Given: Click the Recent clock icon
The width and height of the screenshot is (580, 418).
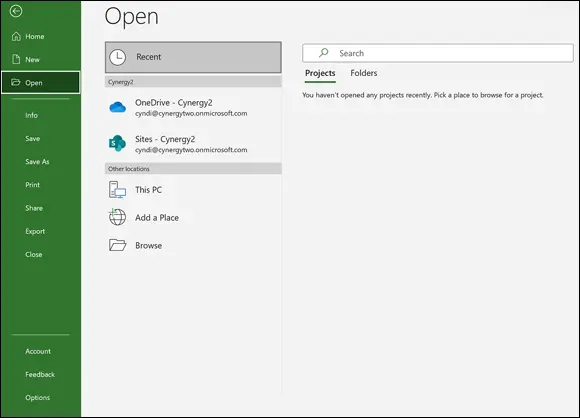Looking at the screenshot, I should click(118, 57).
